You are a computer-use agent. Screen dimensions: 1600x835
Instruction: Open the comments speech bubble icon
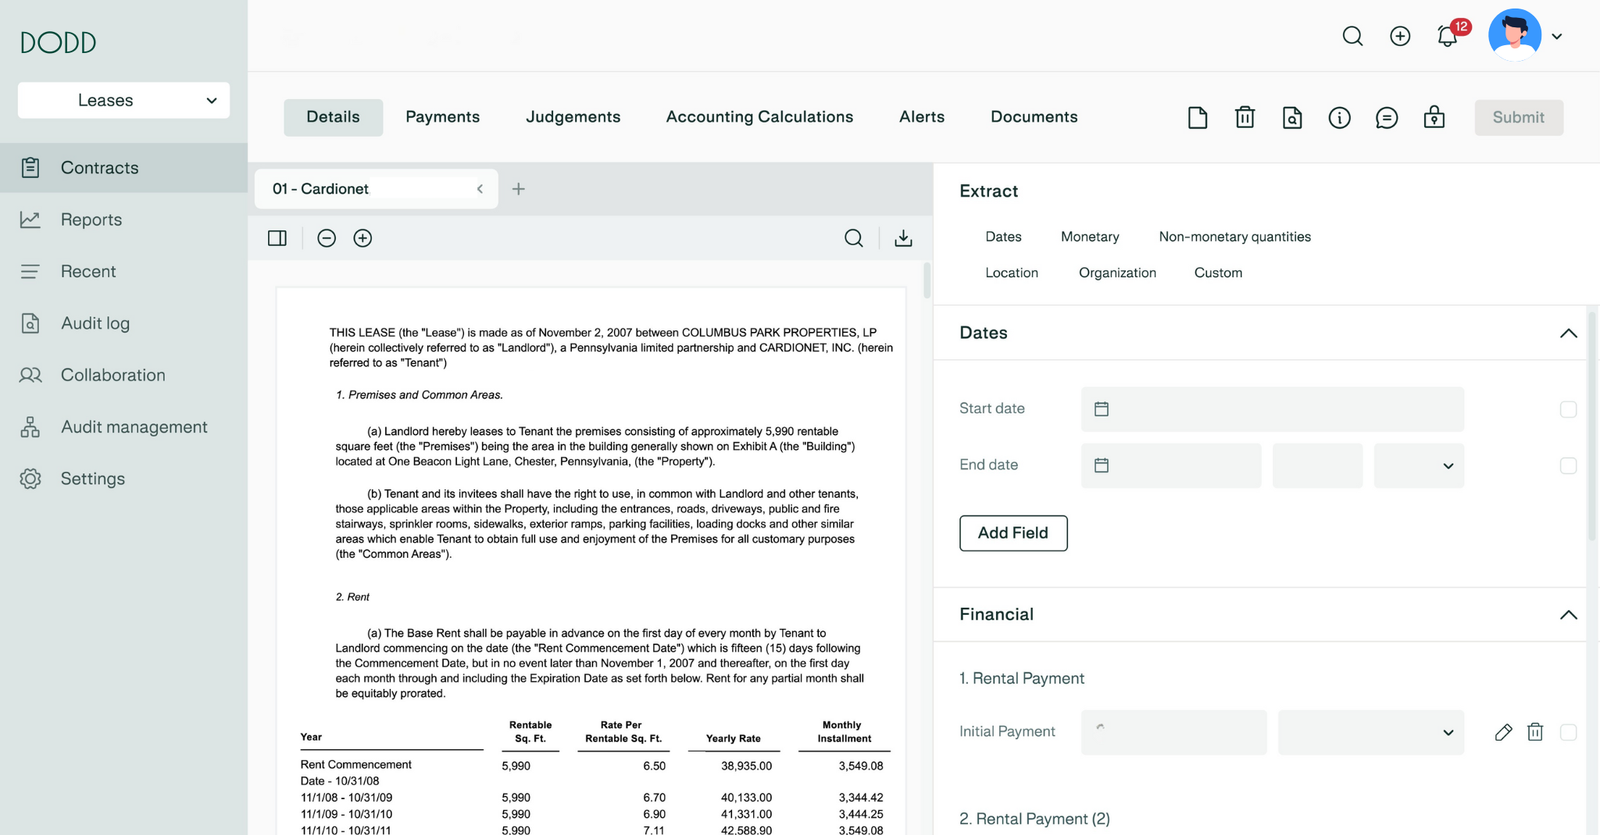coord(1386,118)
